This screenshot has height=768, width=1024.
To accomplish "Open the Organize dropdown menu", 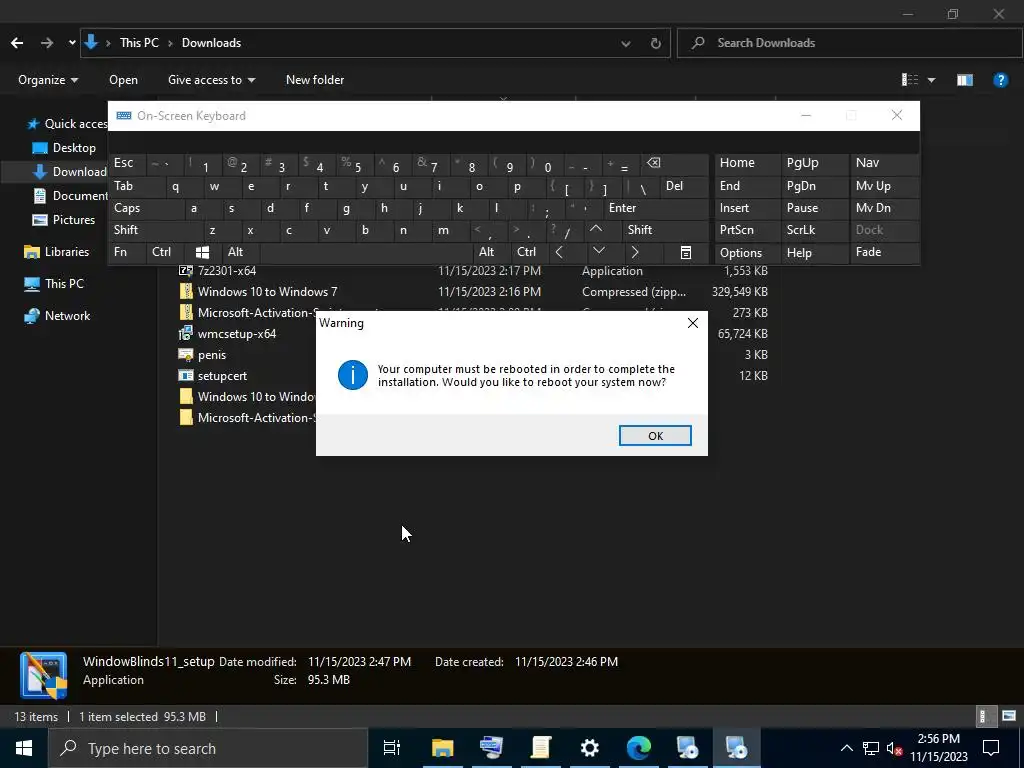I will (48, 80).
